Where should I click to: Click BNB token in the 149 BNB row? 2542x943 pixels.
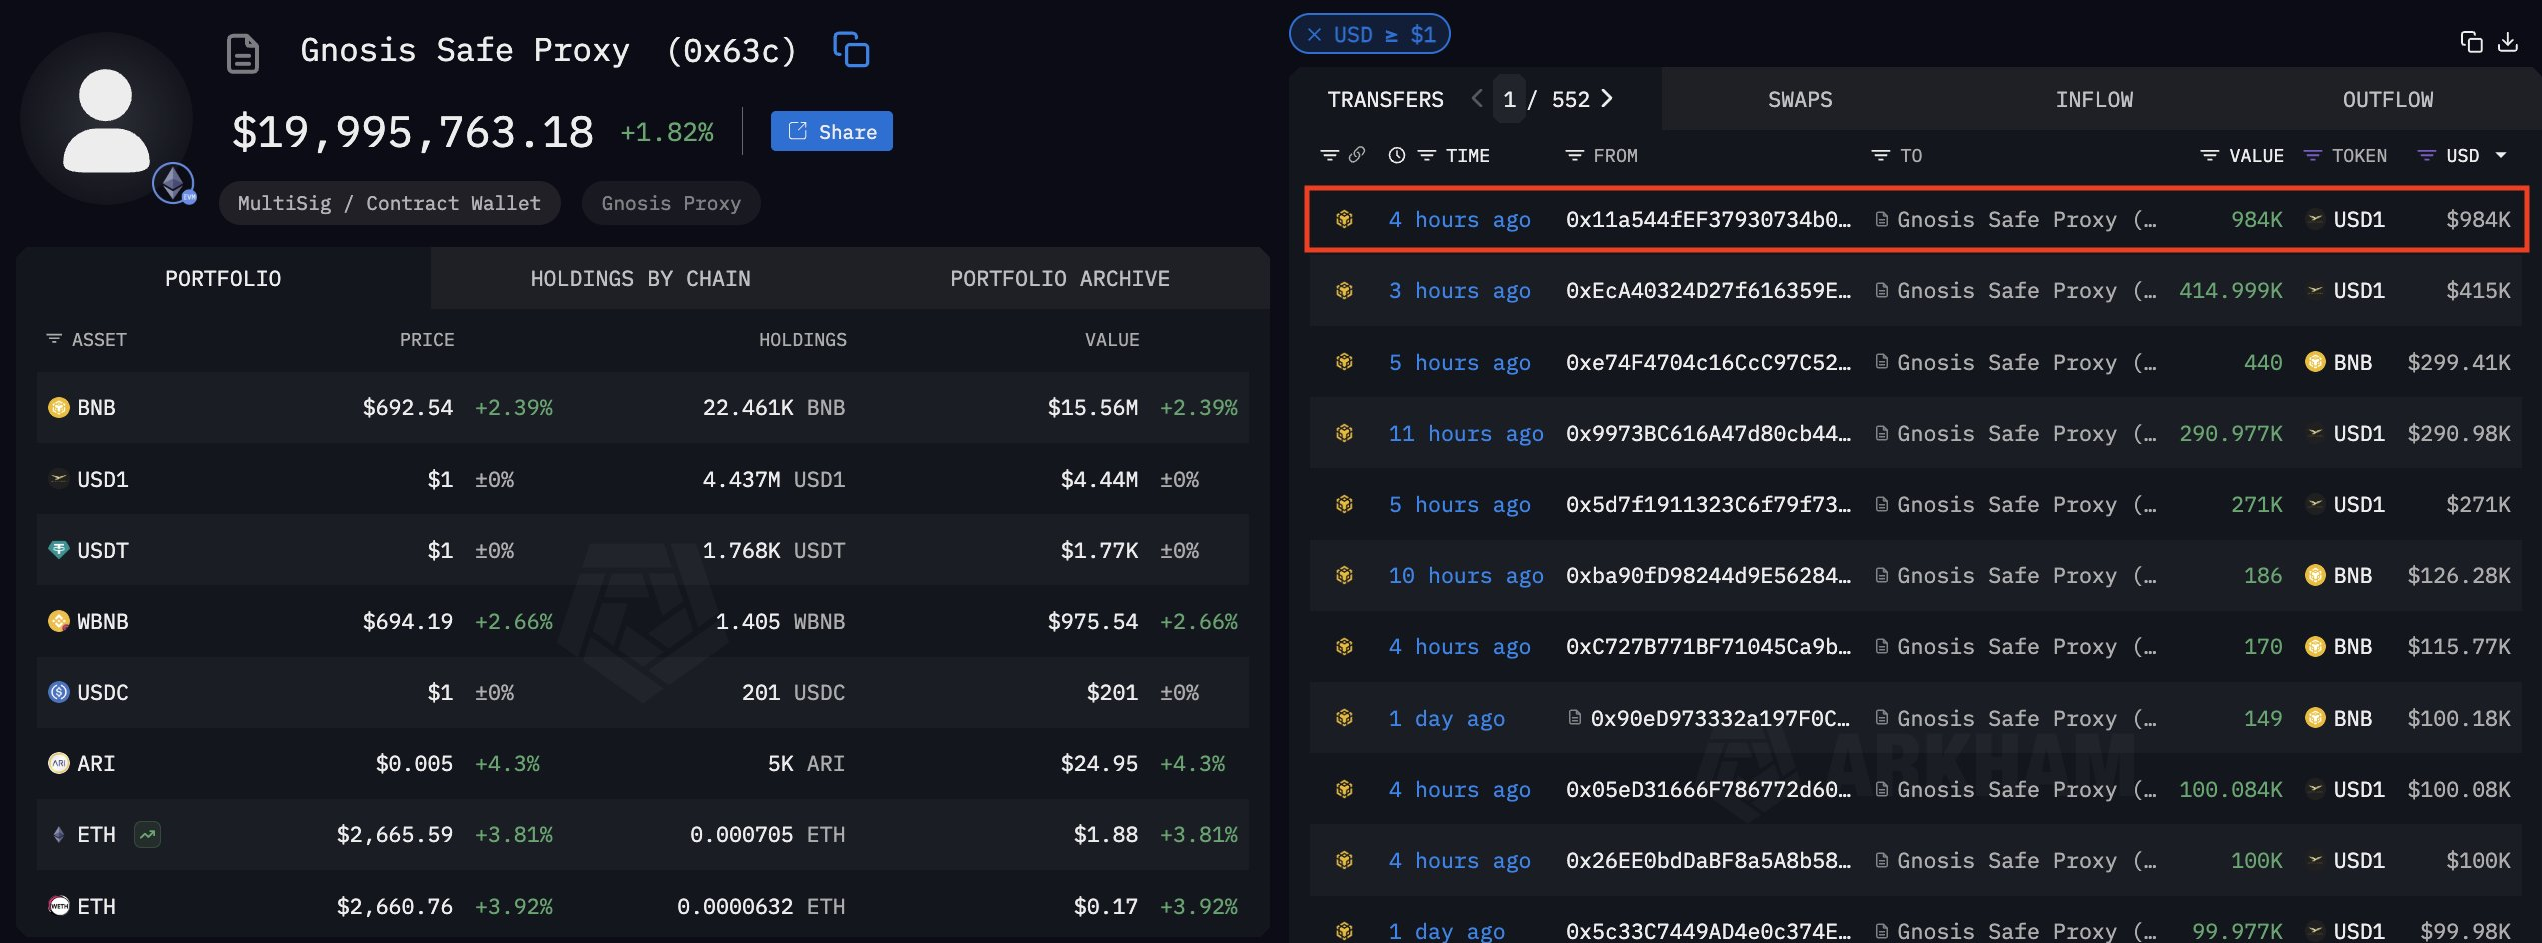(x=2338, y=718)
